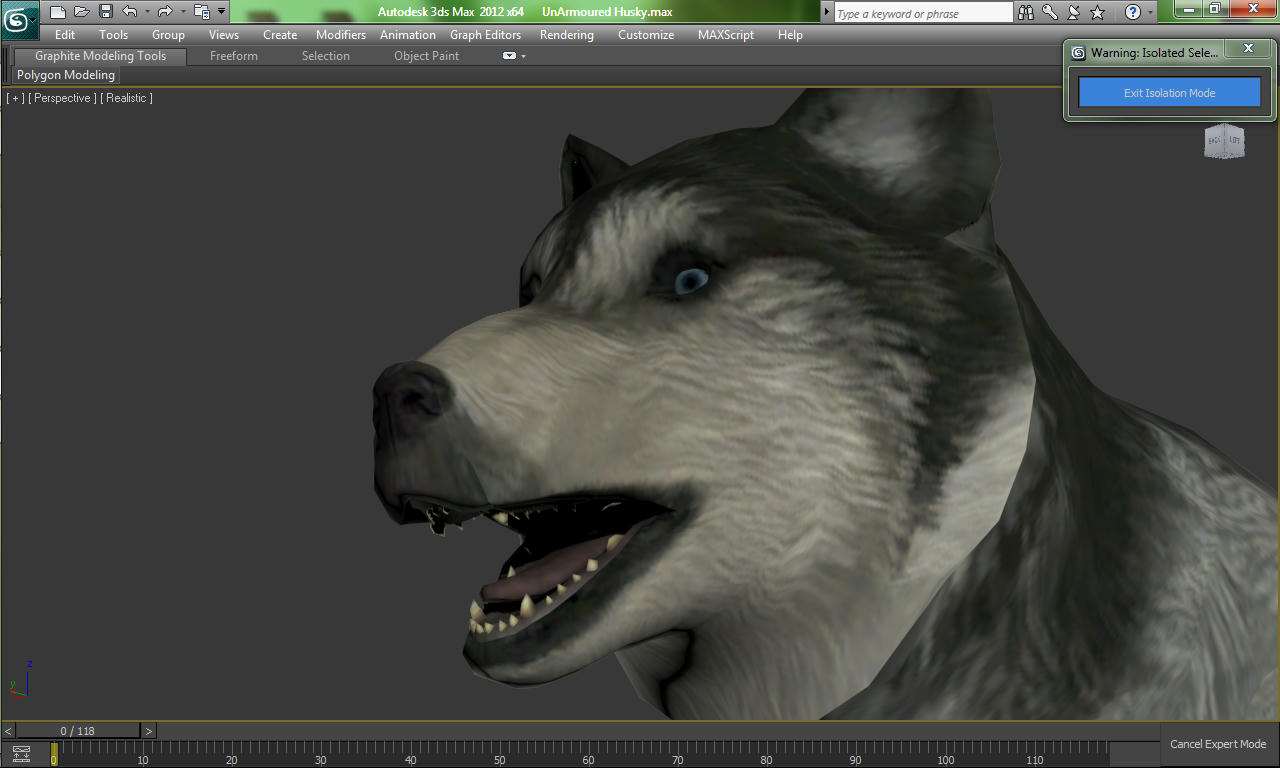Click Exit Isolation Mode button

[1169, 93]
